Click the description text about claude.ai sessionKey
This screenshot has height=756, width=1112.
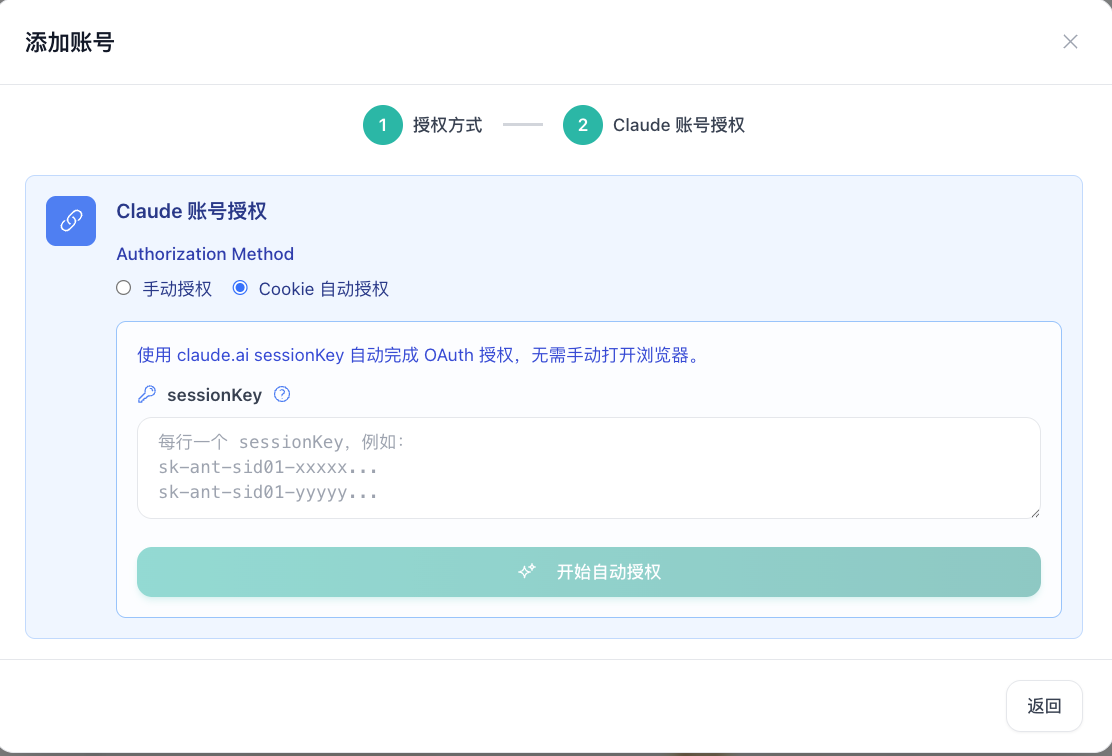418,355
